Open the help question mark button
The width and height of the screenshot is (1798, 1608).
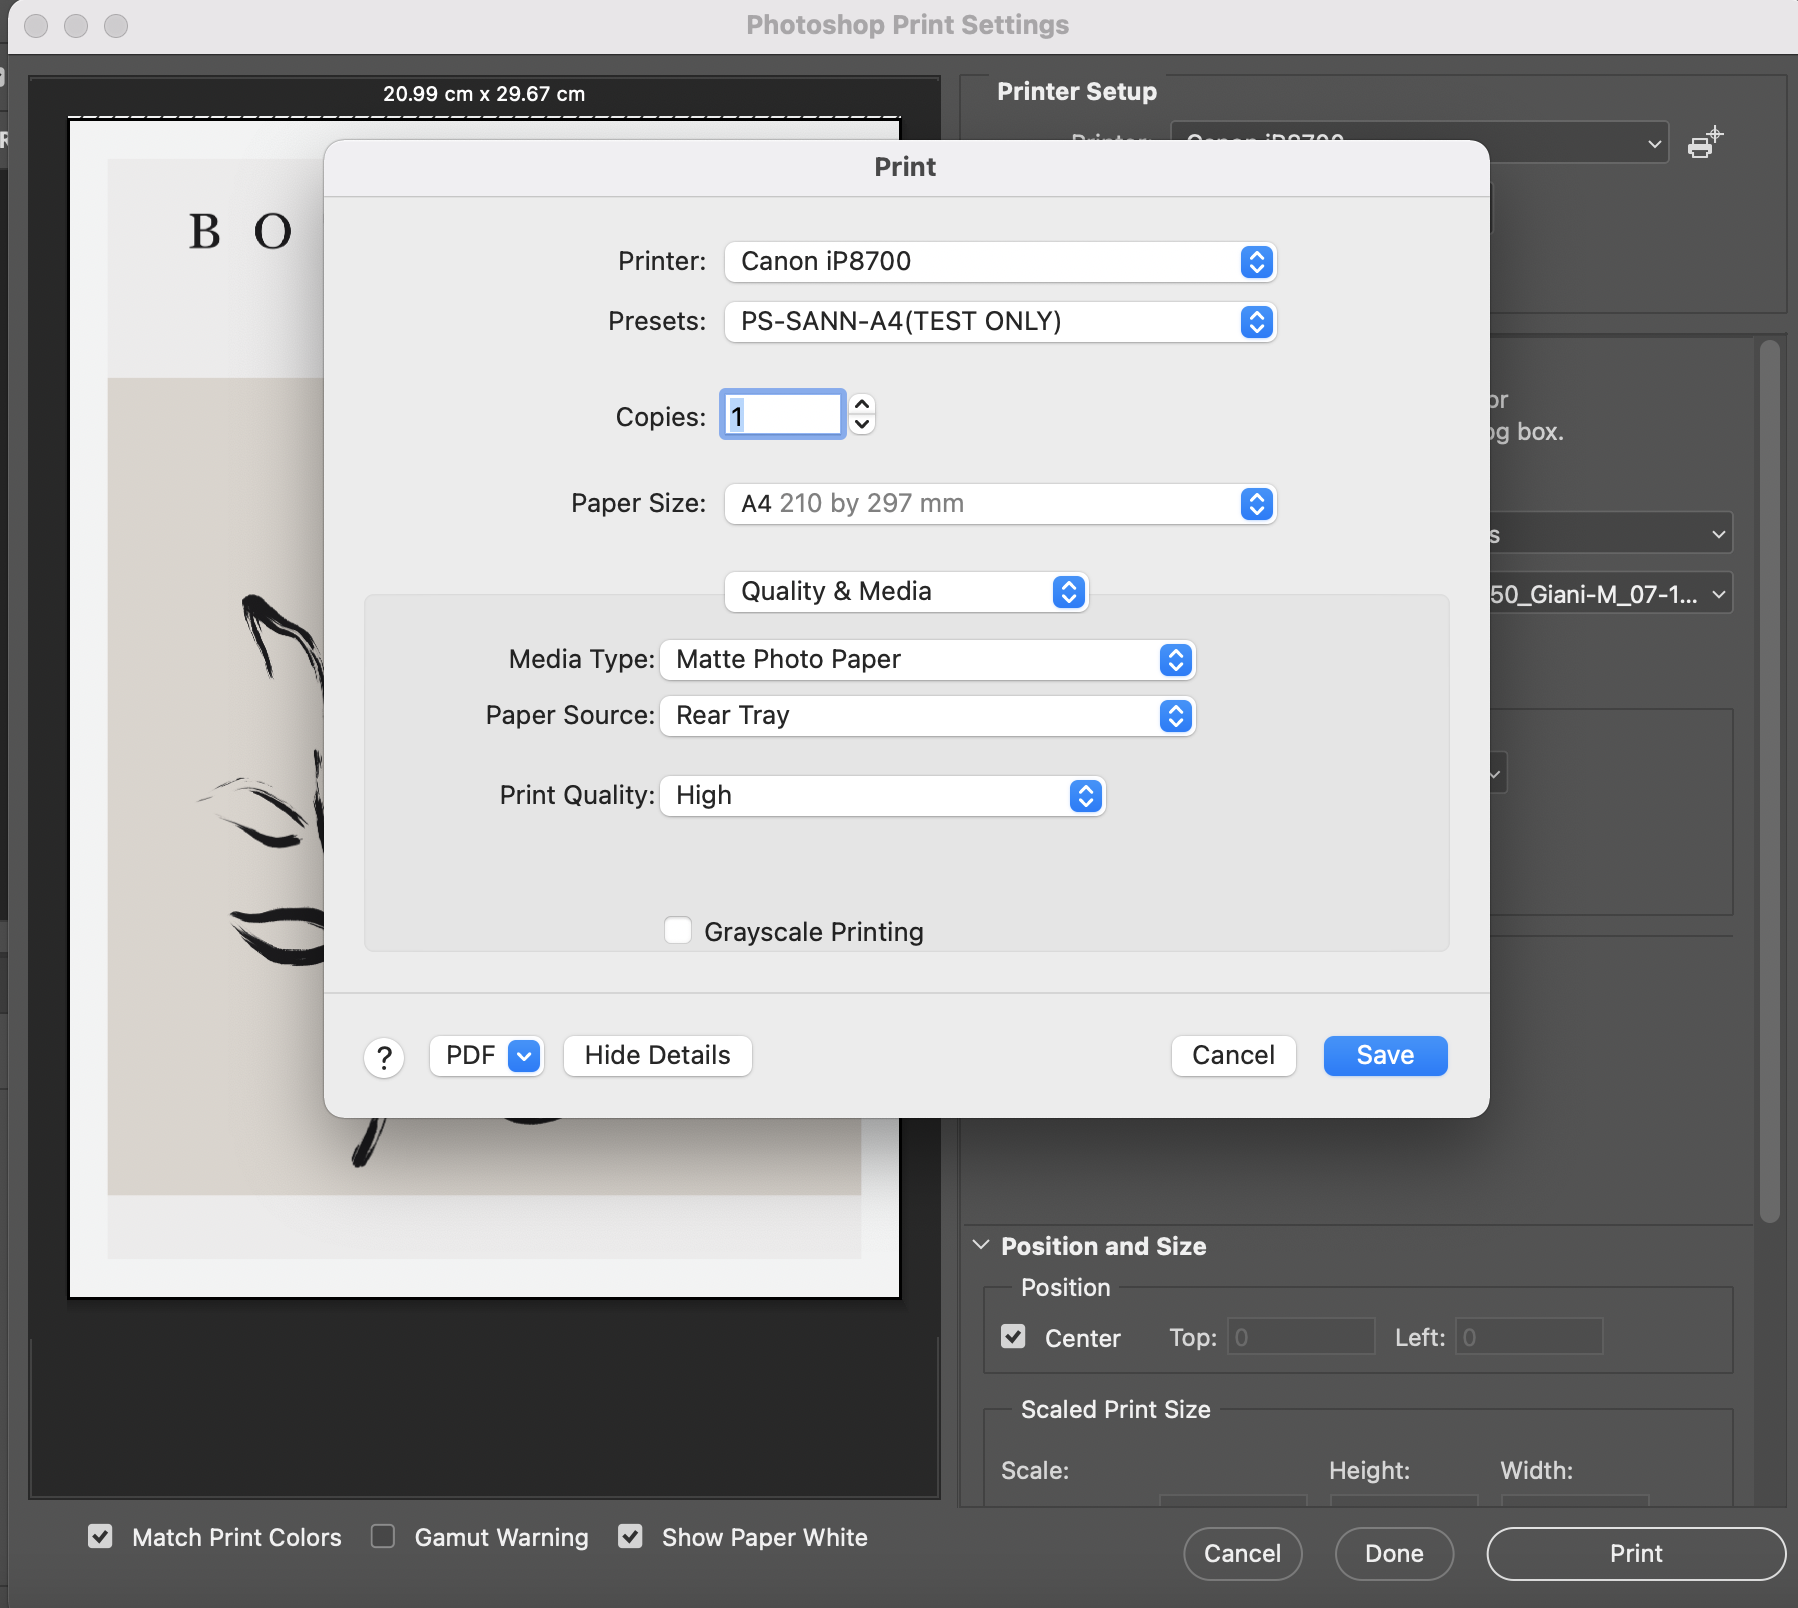click(384, 1057)
